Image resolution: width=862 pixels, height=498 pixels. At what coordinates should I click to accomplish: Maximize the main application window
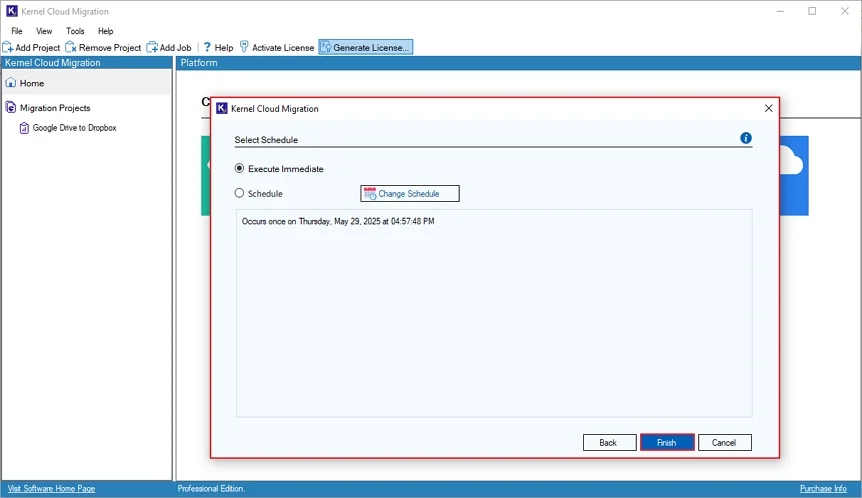pos(812,11)
